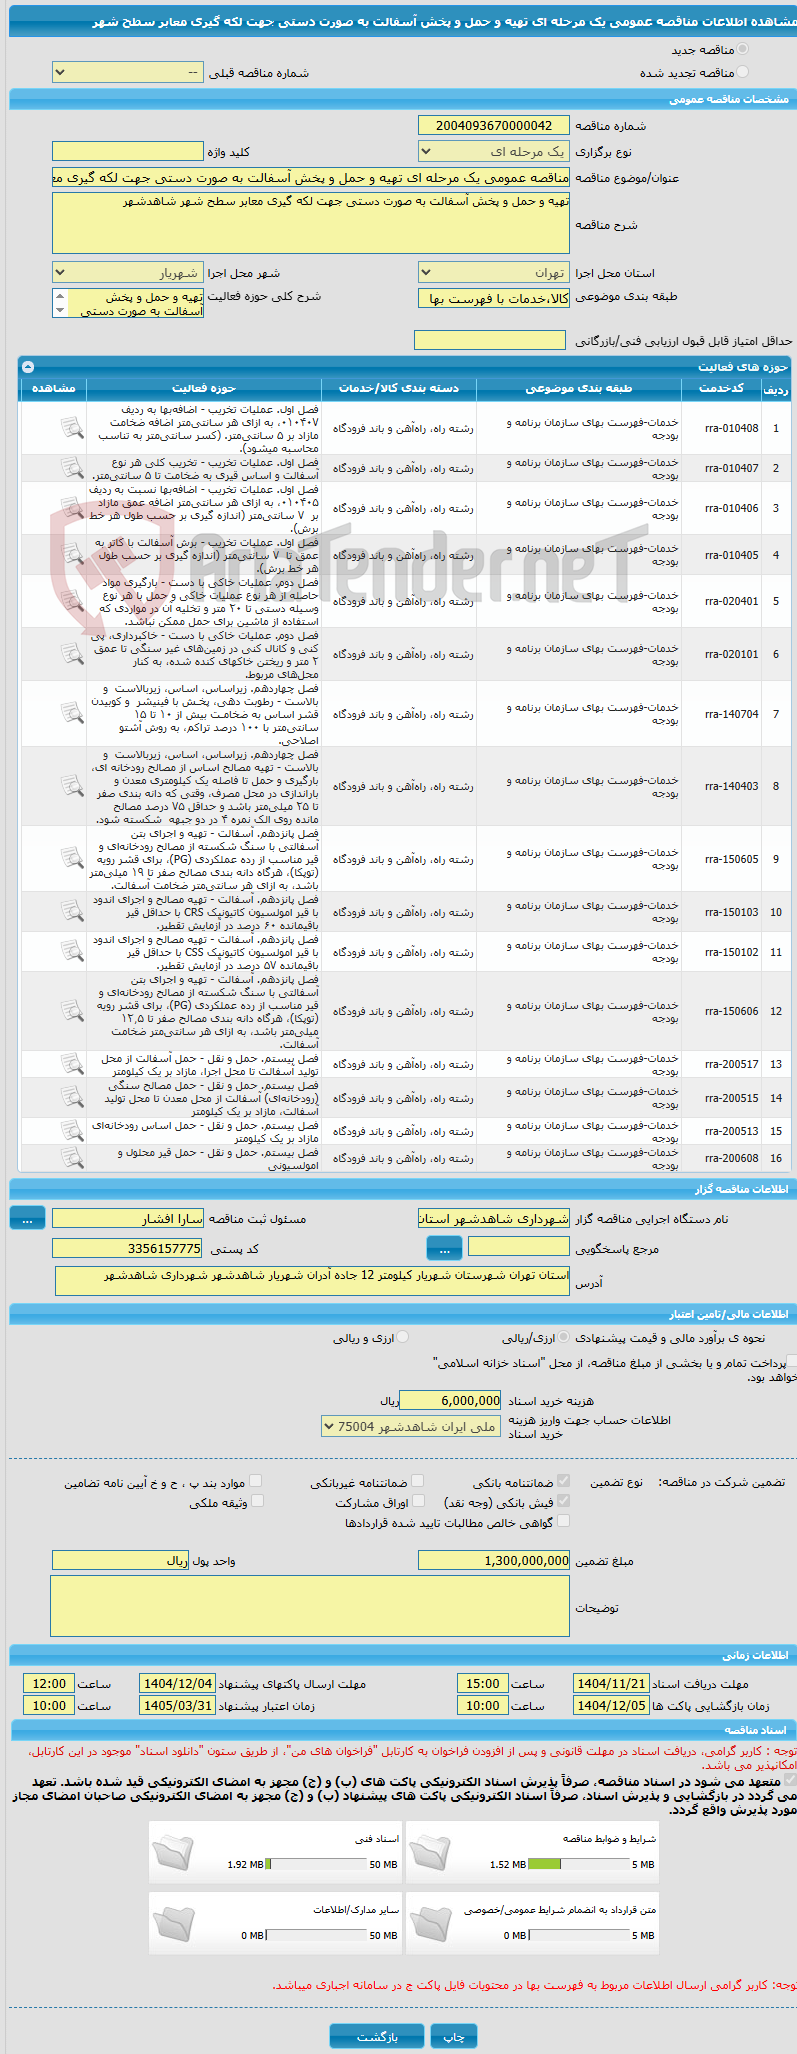This screenshot has width=797, height=2054.
Task: Open magnifier view icon for row rra-010407
Action: click(72, 467)
